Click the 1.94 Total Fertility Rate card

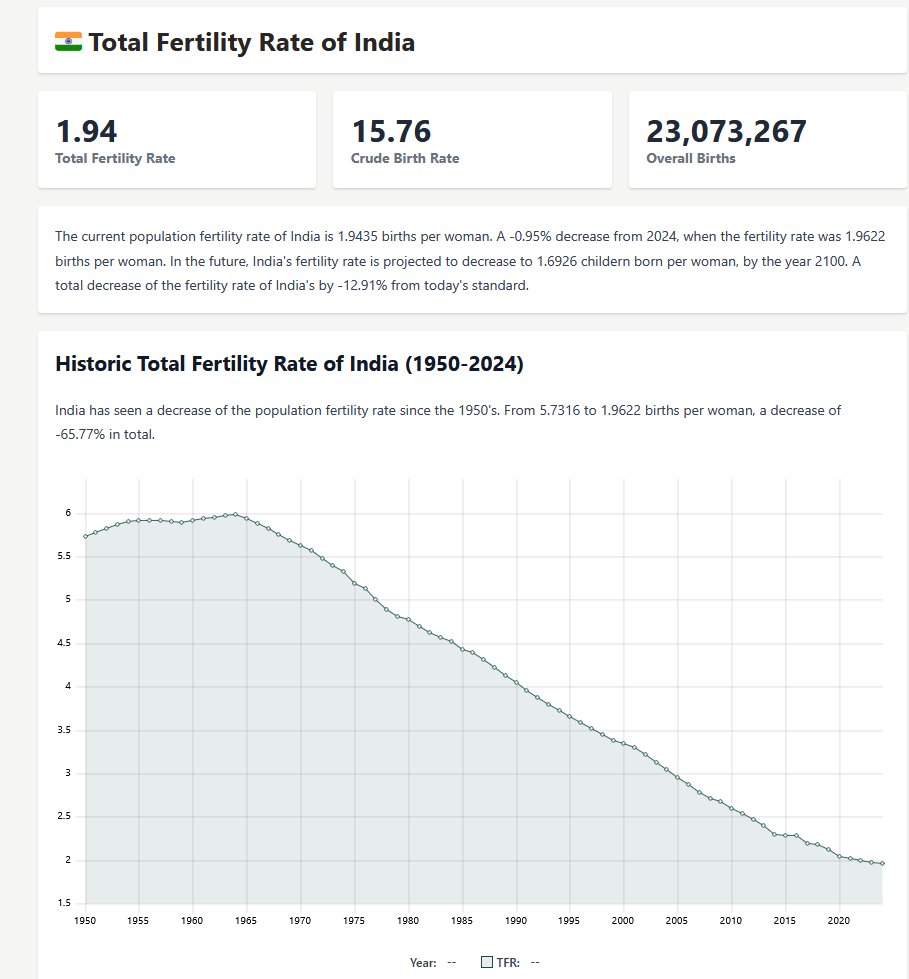[177, 140]
